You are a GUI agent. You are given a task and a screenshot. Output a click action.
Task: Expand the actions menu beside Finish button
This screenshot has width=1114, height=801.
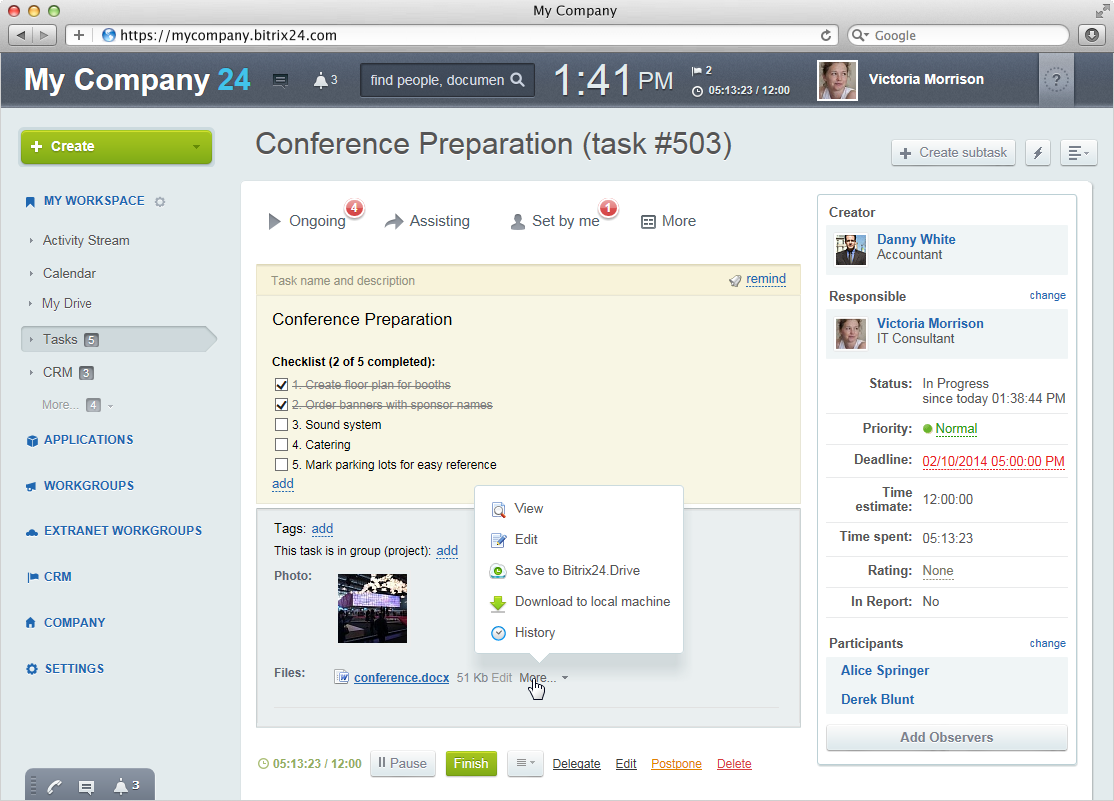click(525, 763)
